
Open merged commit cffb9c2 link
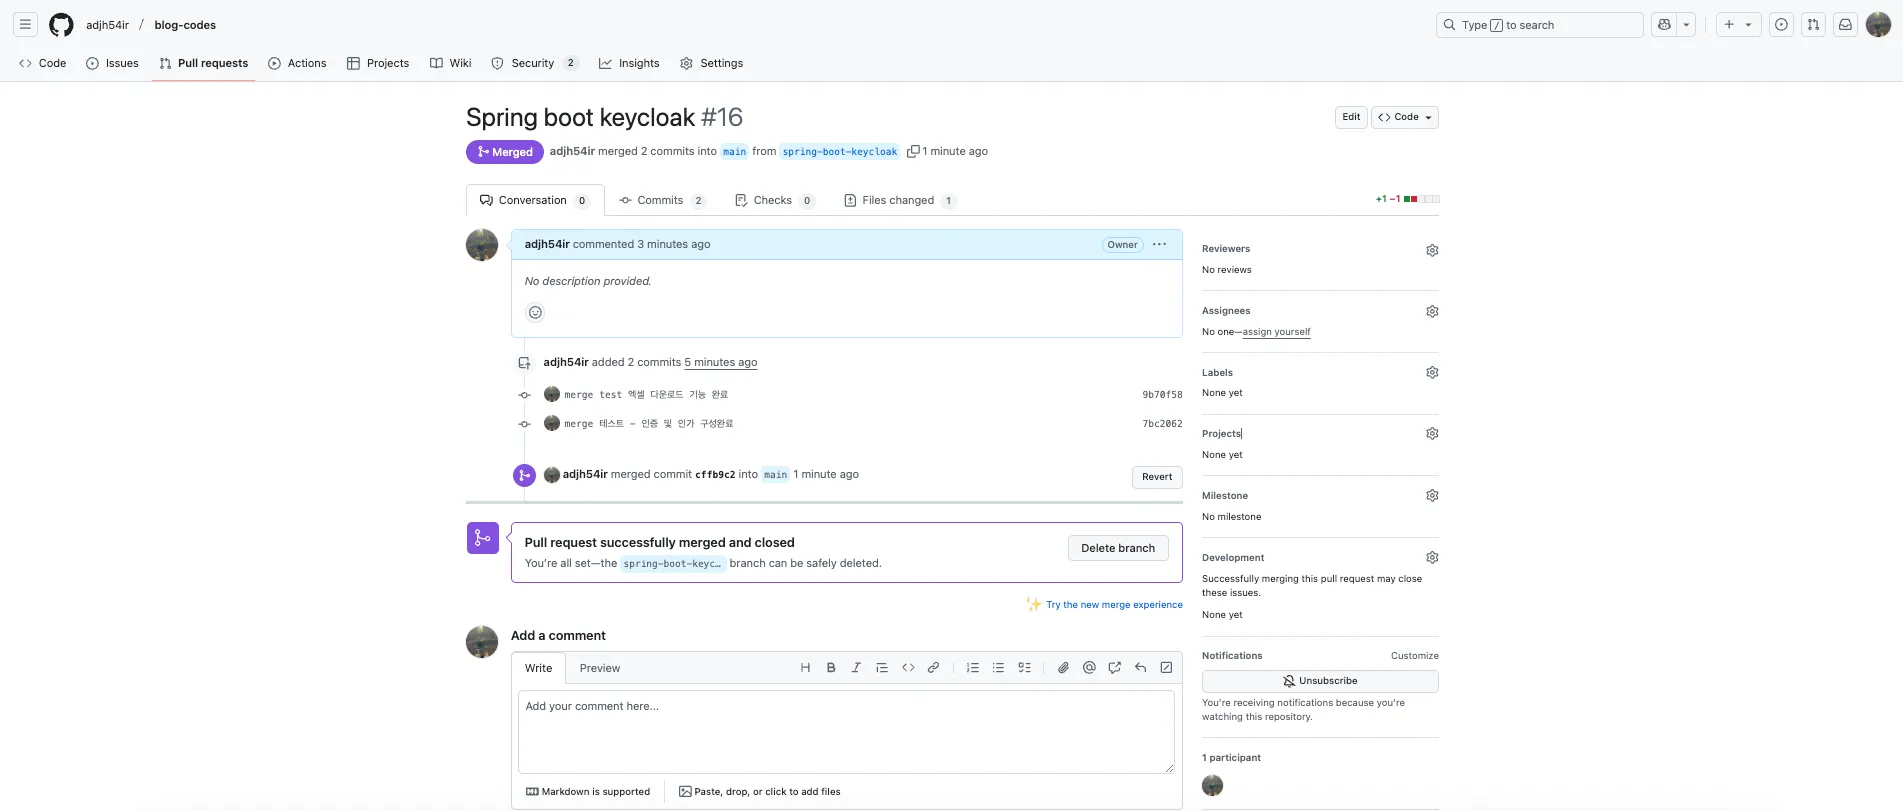coord(715,475)
